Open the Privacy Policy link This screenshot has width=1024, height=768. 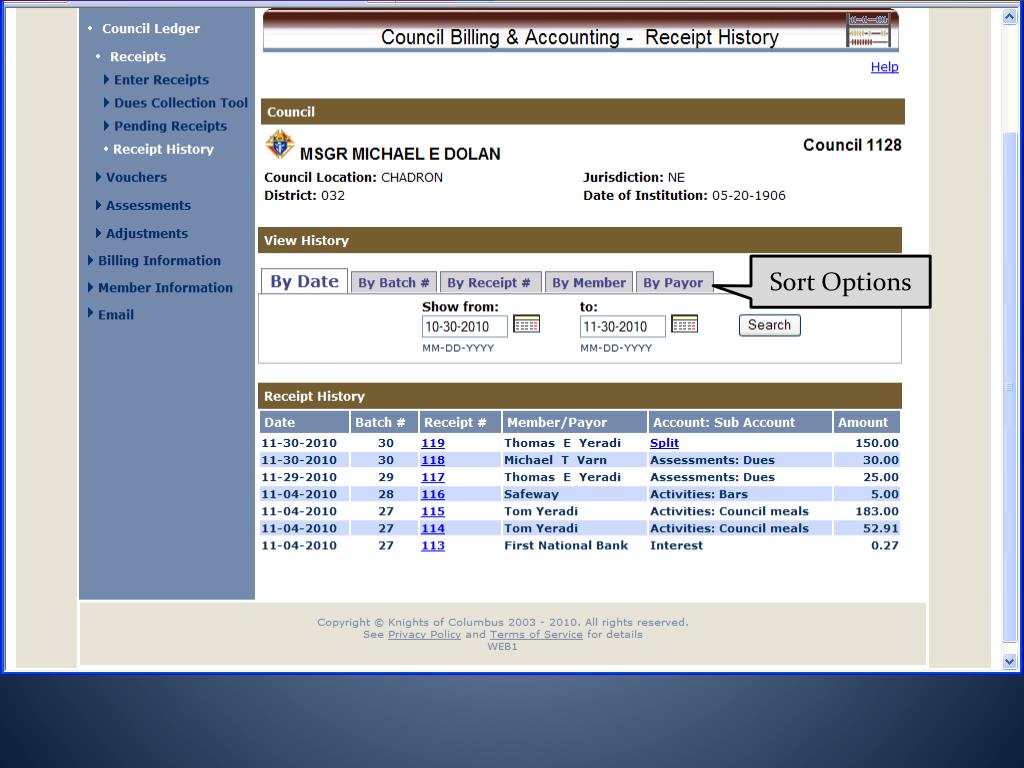[424, 634]
